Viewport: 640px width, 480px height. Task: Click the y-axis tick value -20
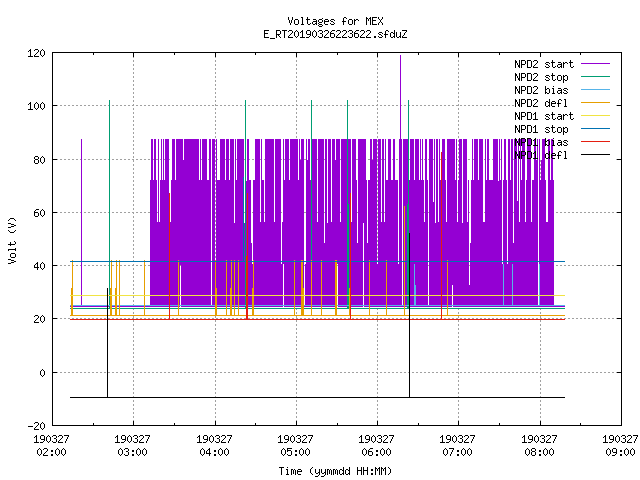(36, 426)
